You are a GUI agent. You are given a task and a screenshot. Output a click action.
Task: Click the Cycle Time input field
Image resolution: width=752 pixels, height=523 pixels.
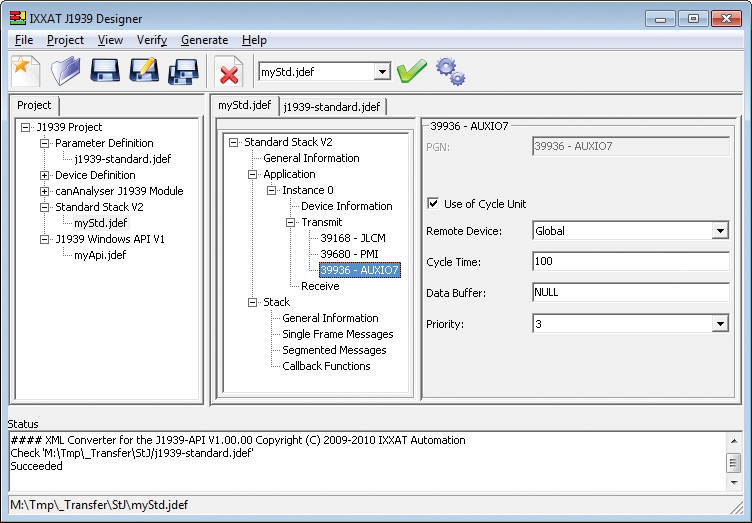coord(630,262)
